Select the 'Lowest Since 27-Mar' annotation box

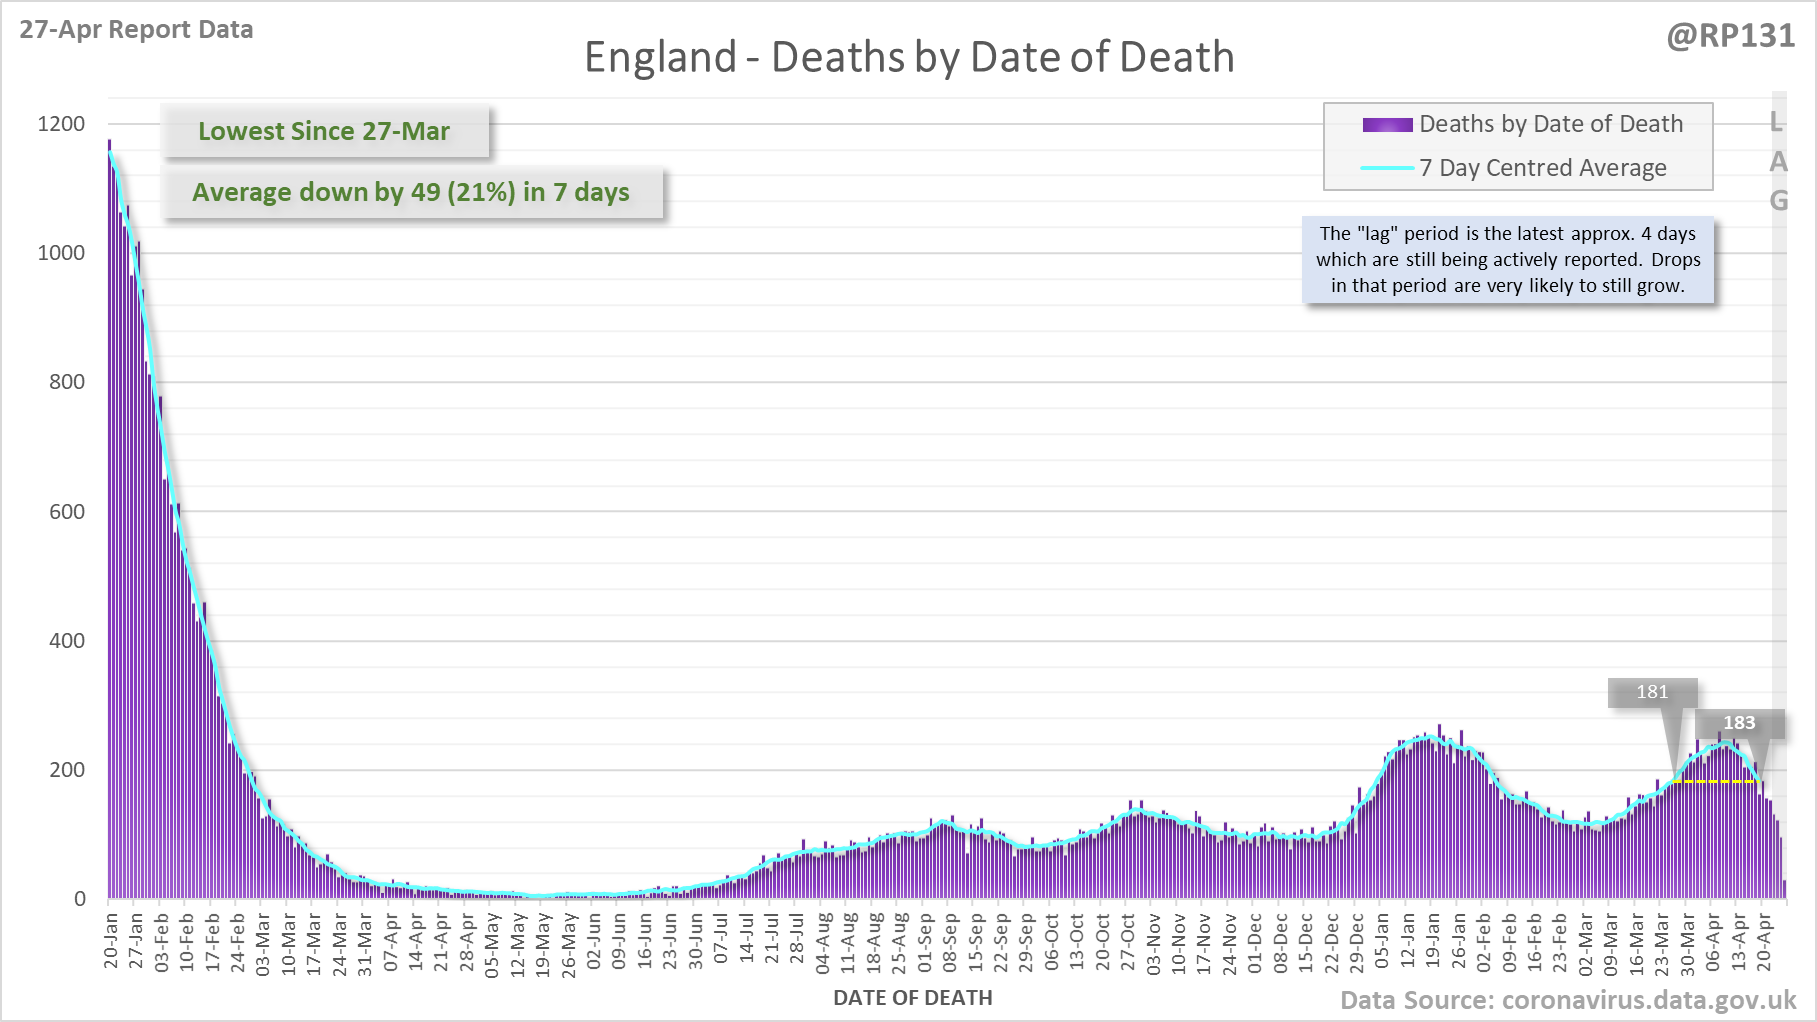[324, 131]
